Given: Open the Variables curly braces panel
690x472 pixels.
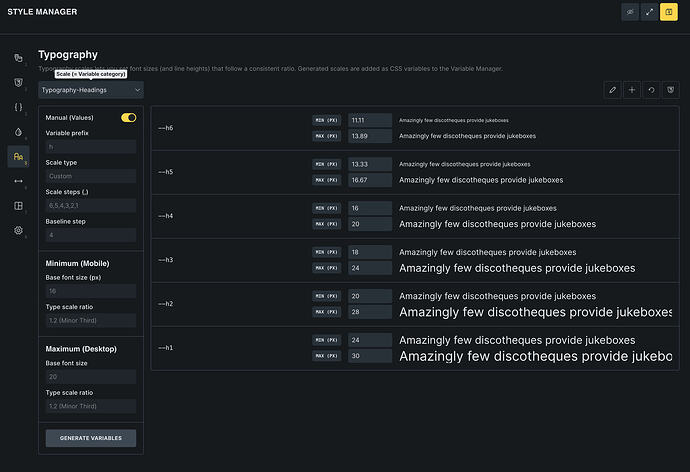Looking at the screenshot, I should [x=18, y=107].
